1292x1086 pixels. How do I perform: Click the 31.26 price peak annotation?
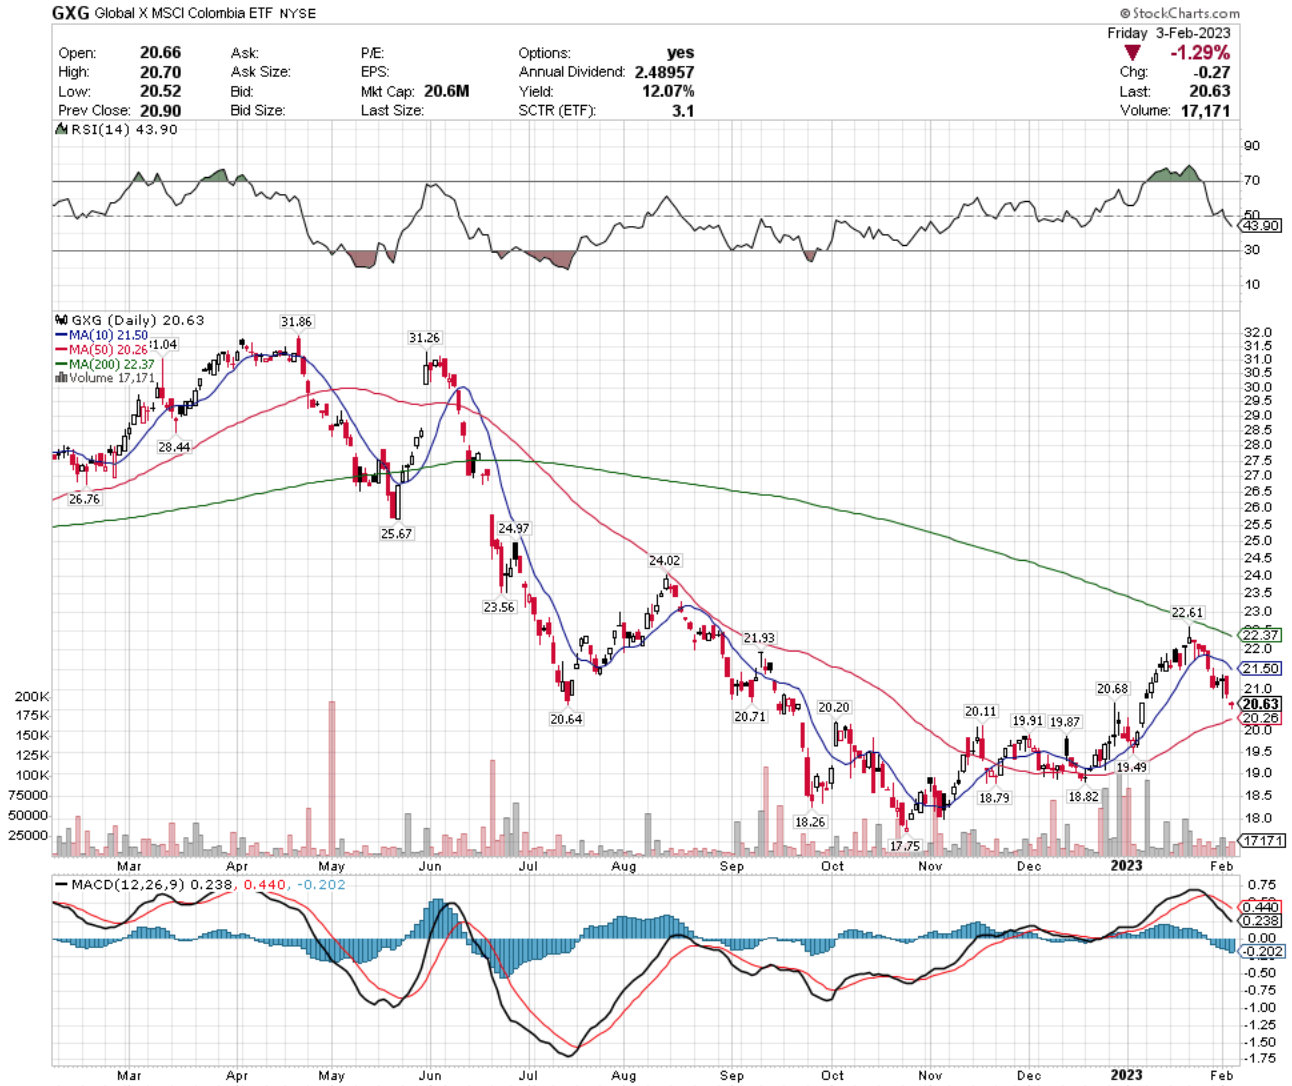pos(424,338)
